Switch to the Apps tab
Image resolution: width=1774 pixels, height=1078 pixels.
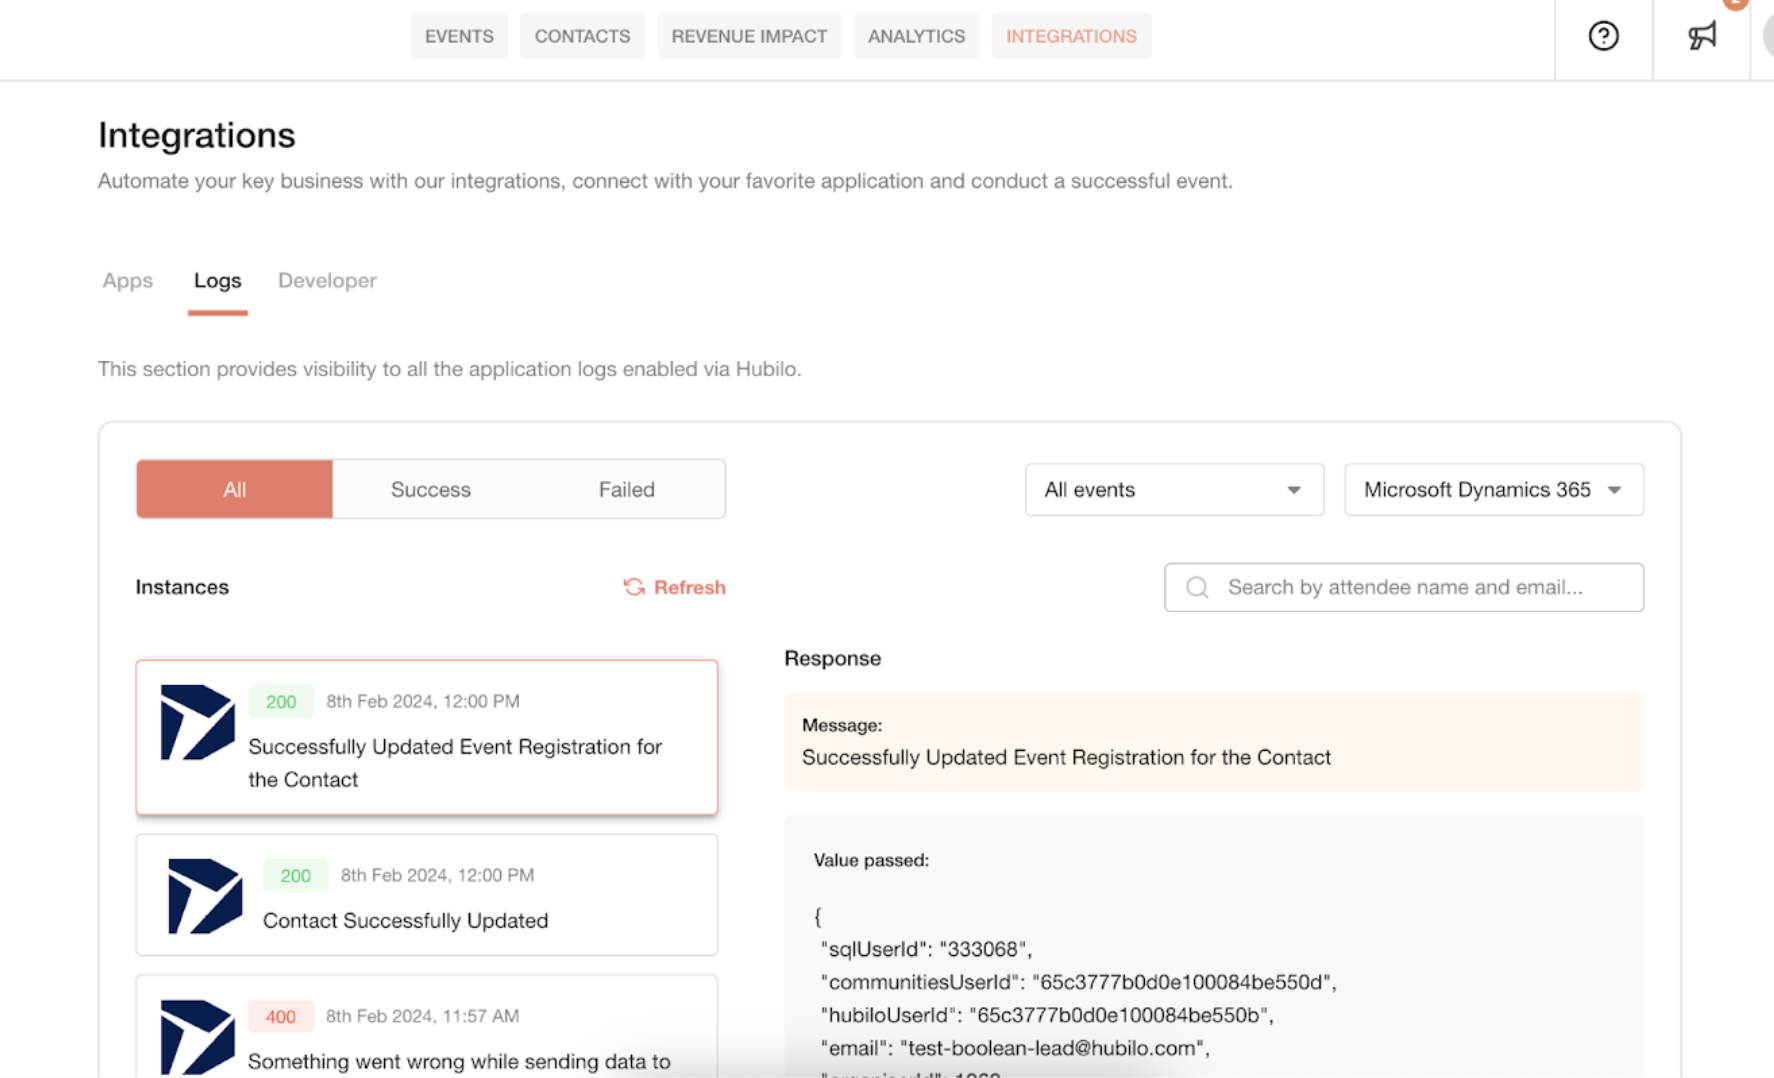coord(128,281)
